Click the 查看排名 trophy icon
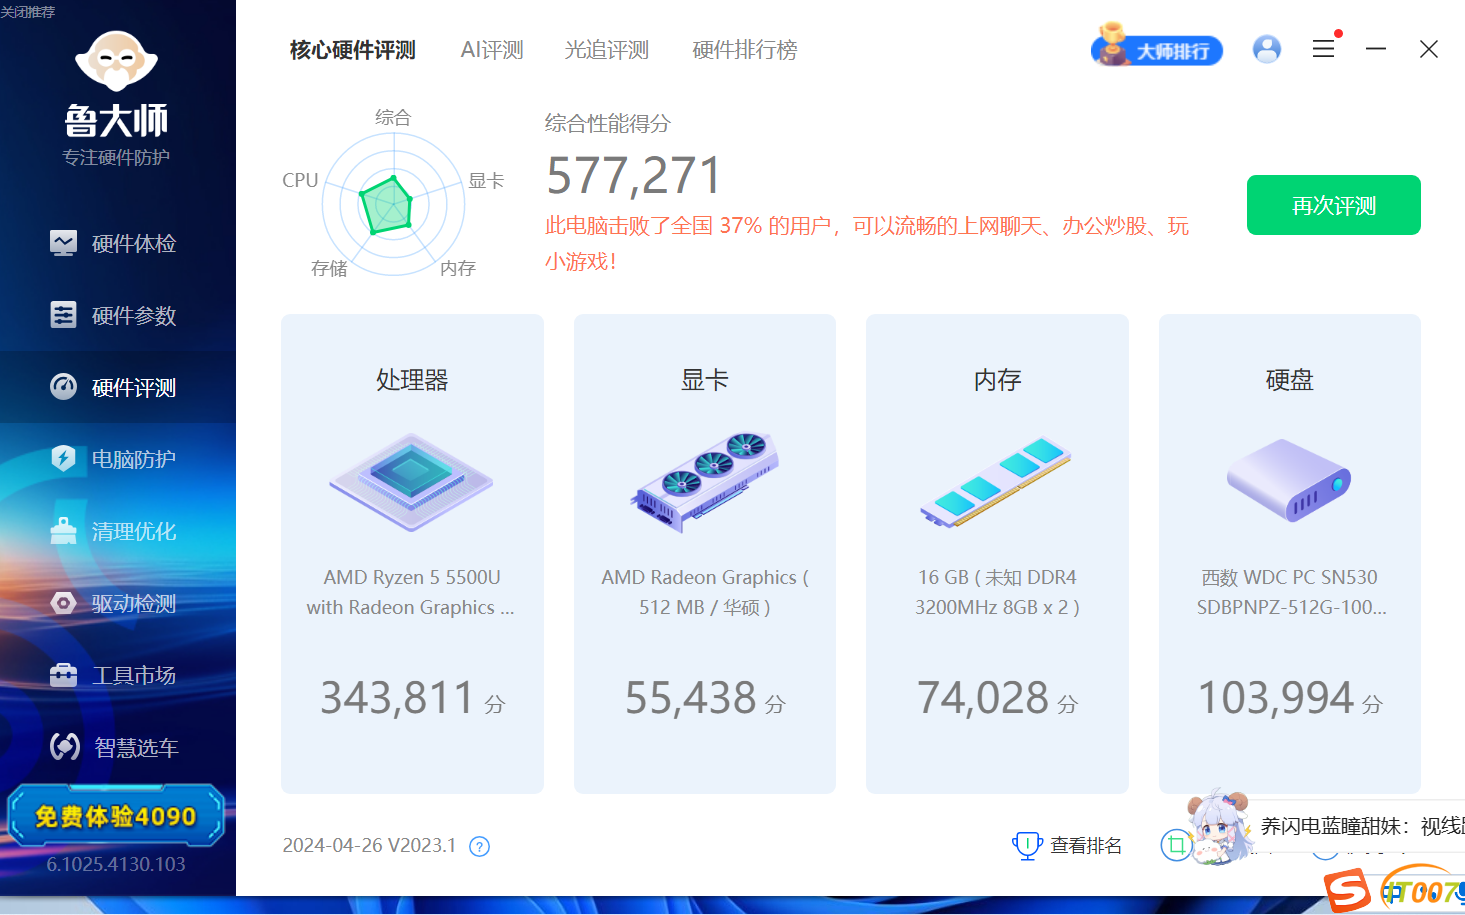 [1027, 846]
